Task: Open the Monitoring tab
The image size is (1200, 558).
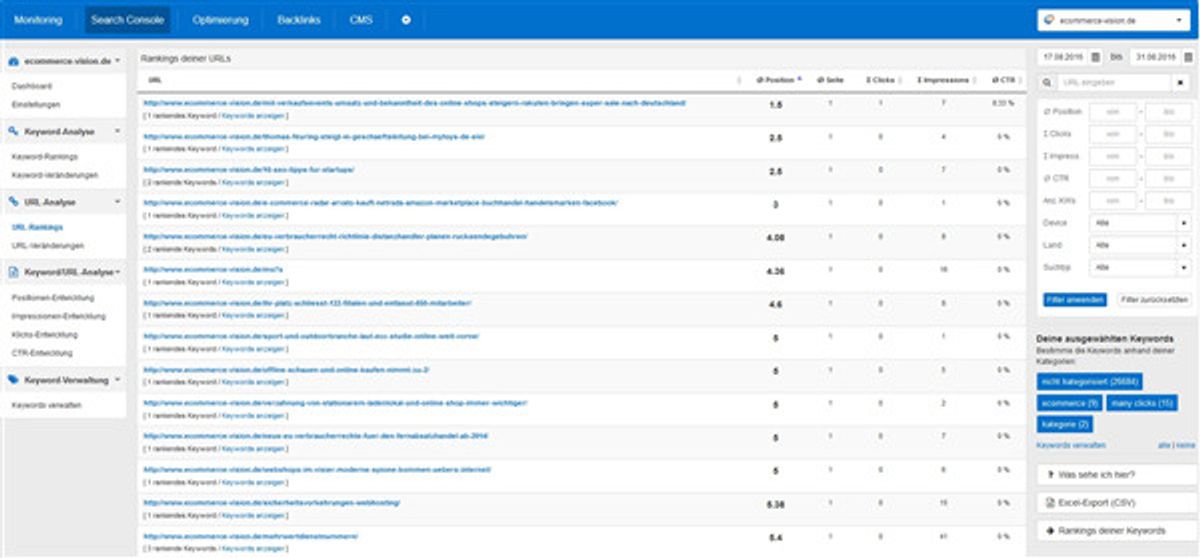Action: pos(37,20)
